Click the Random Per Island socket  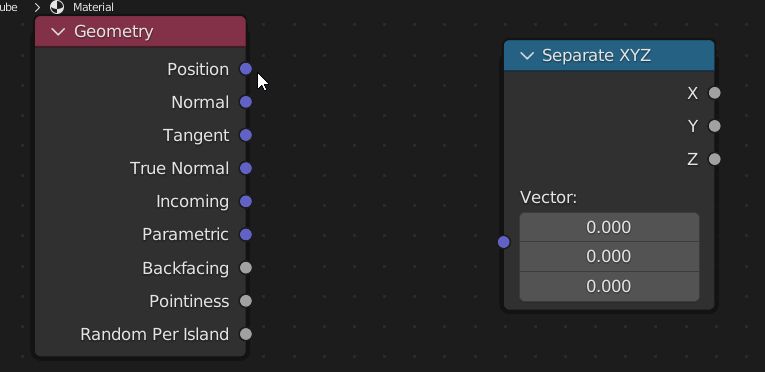(246, 334)
